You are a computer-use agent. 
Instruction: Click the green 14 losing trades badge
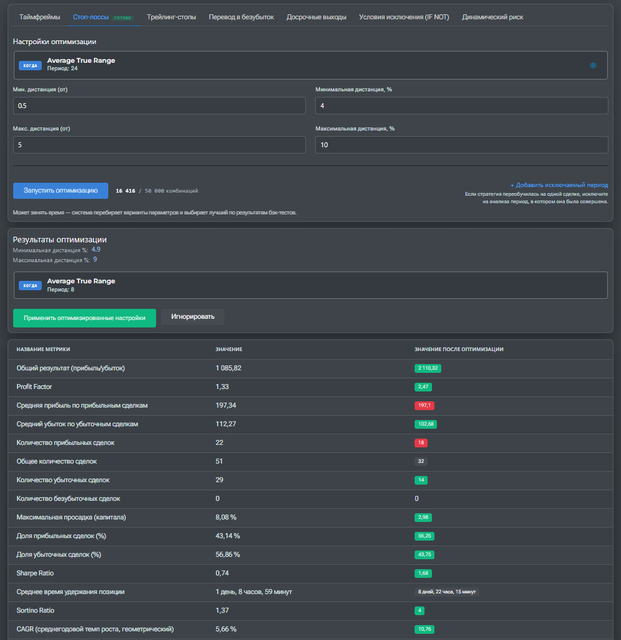(x=421, y=480)
